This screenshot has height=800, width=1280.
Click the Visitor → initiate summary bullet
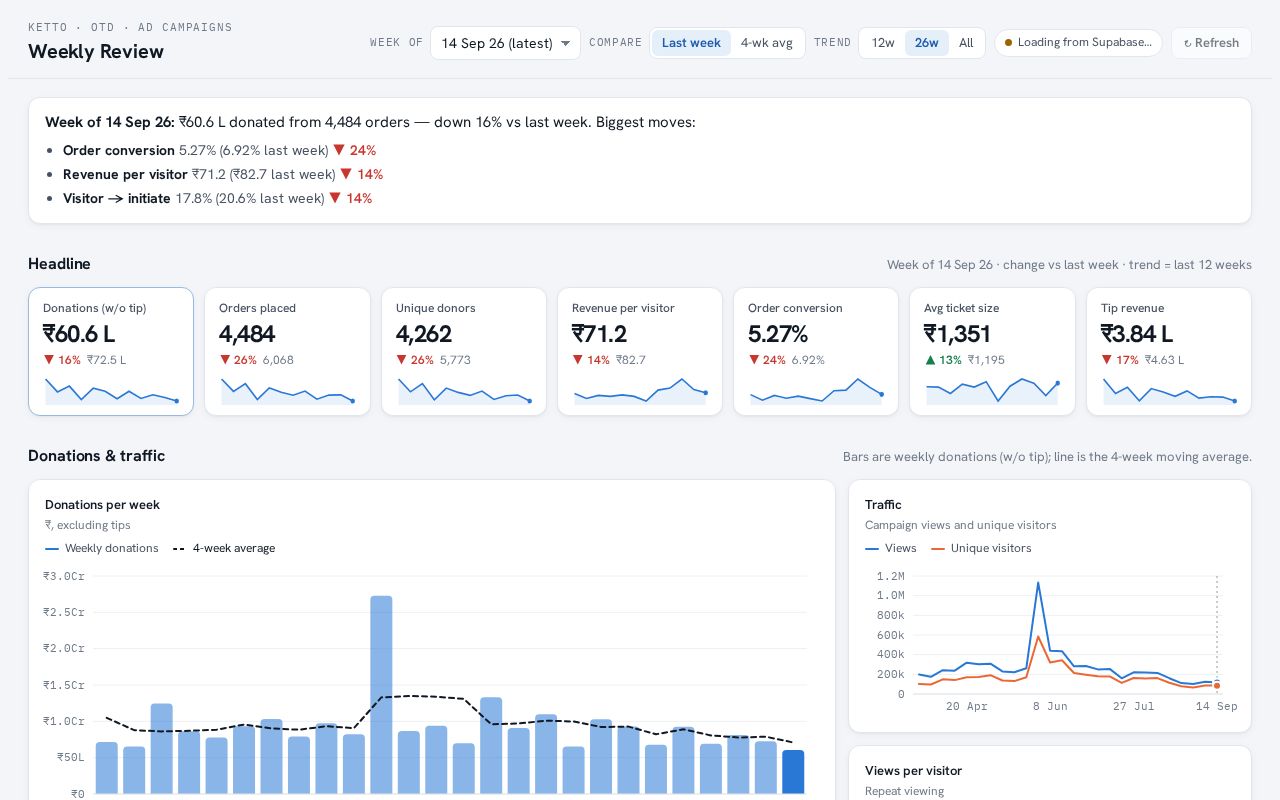[217, 198]
